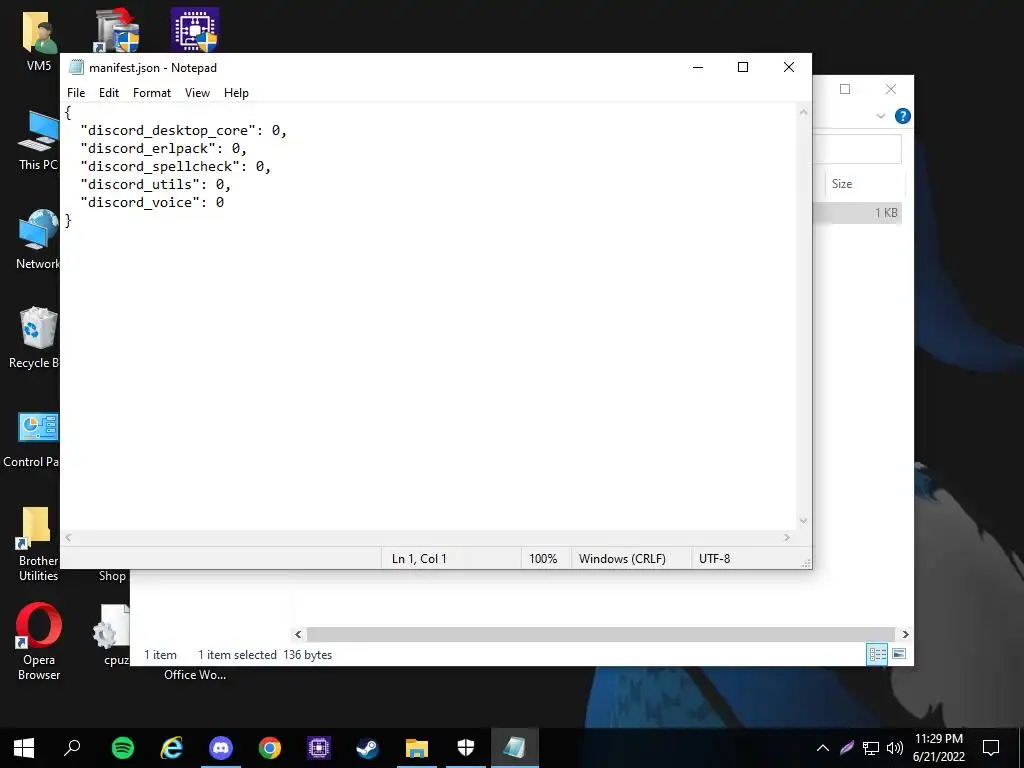Image resolution: width=1024 pixels, height=768 pixels.
Task: Show hidden system tray icons
Action: click(823, 748)
